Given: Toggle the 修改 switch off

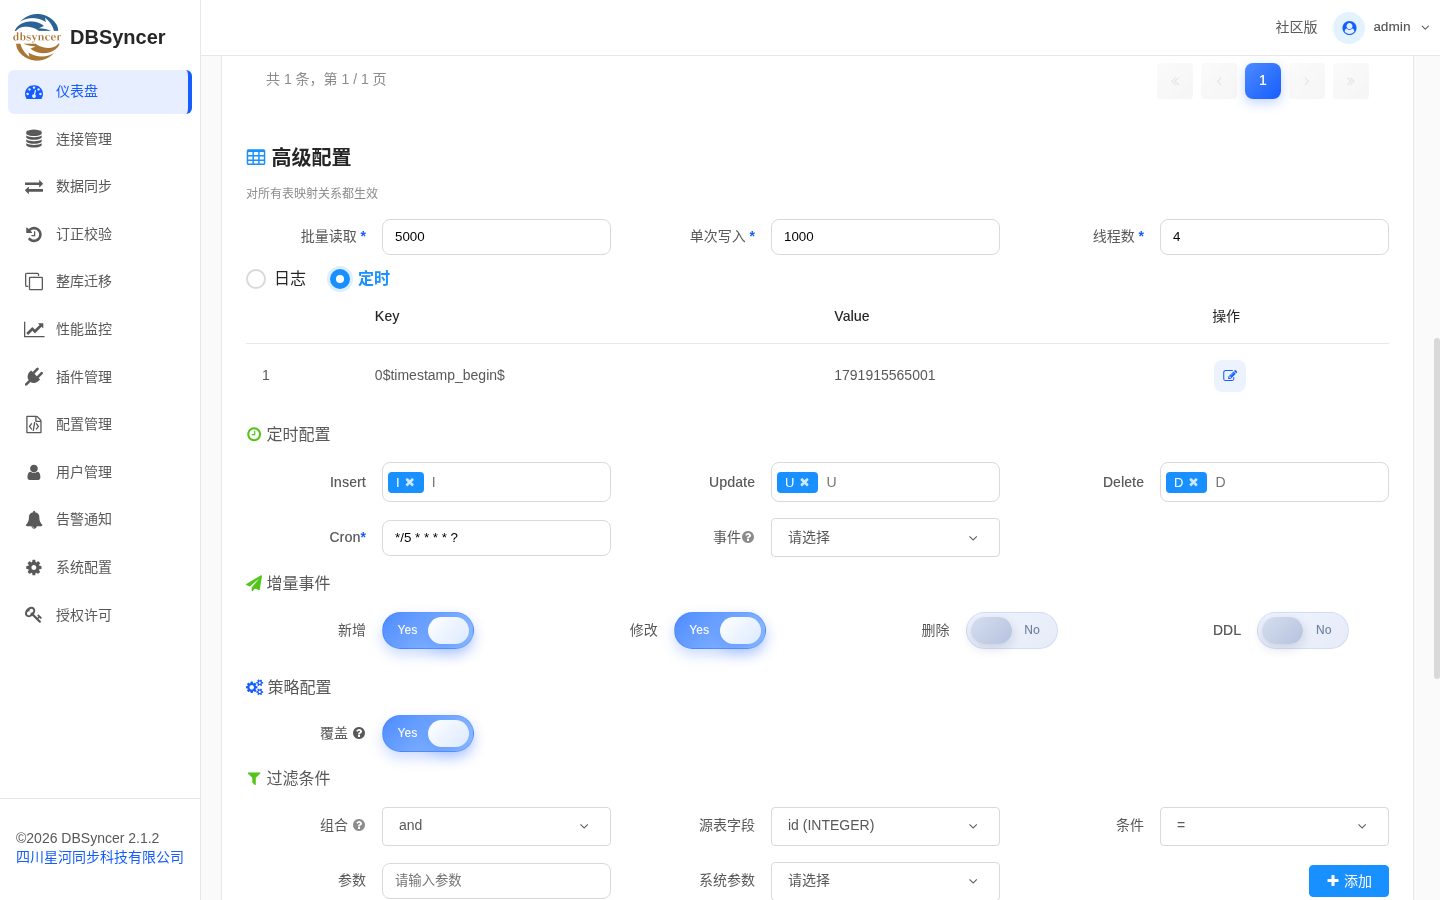Looking at the screenshot, I should (x=720, y=630).
